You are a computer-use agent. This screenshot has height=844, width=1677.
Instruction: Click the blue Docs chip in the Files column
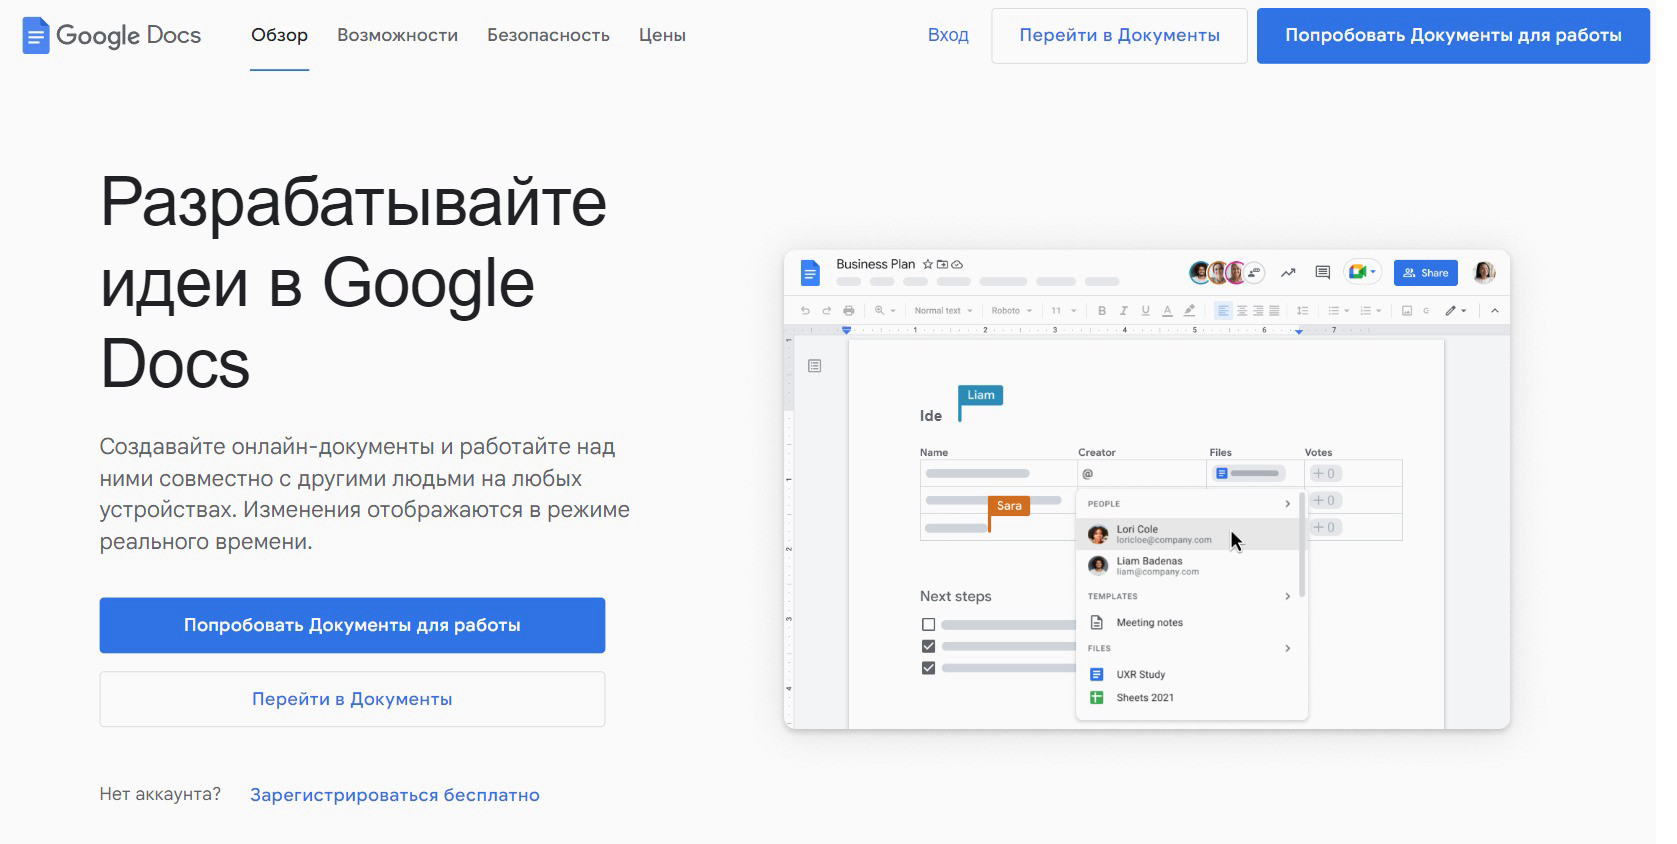(x=1248, y=473)
